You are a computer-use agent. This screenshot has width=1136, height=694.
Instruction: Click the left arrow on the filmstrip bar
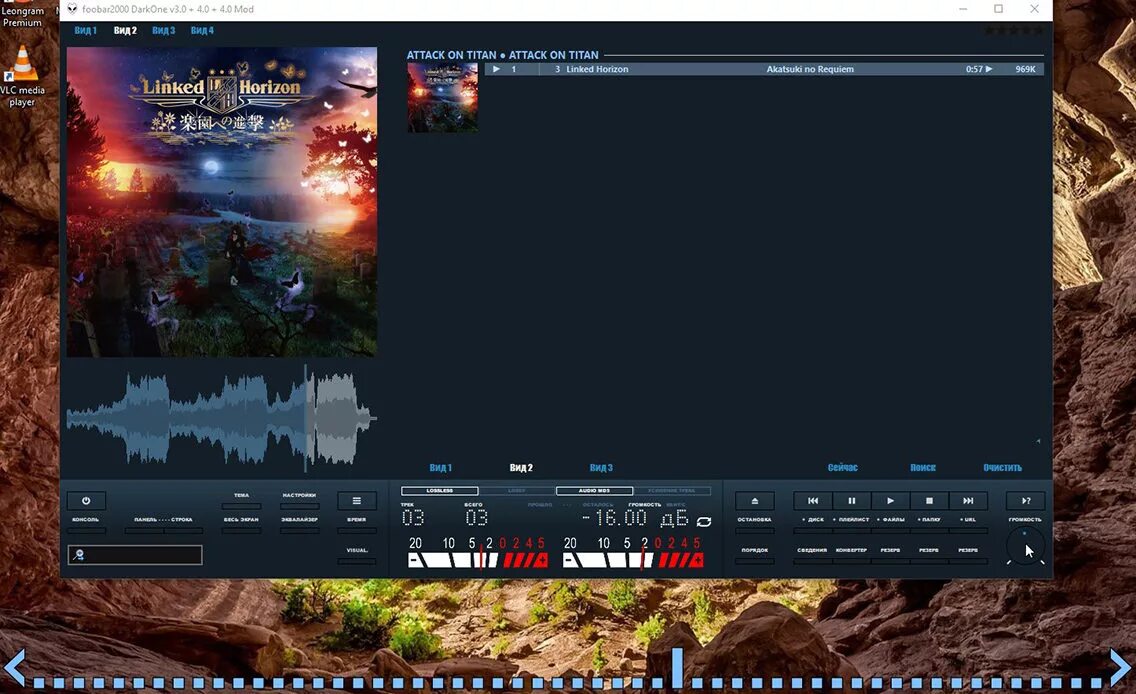pos(14,666)
